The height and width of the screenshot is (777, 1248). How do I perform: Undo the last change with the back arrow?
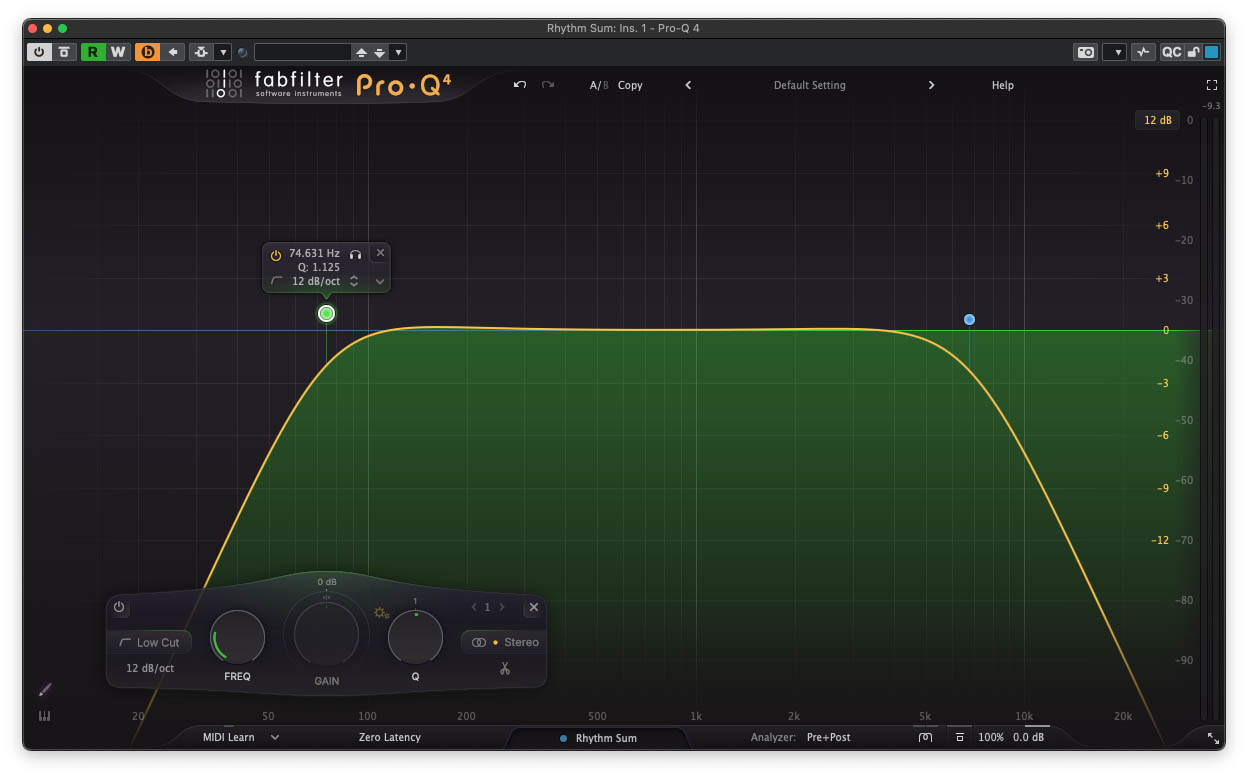coord(519,85)
